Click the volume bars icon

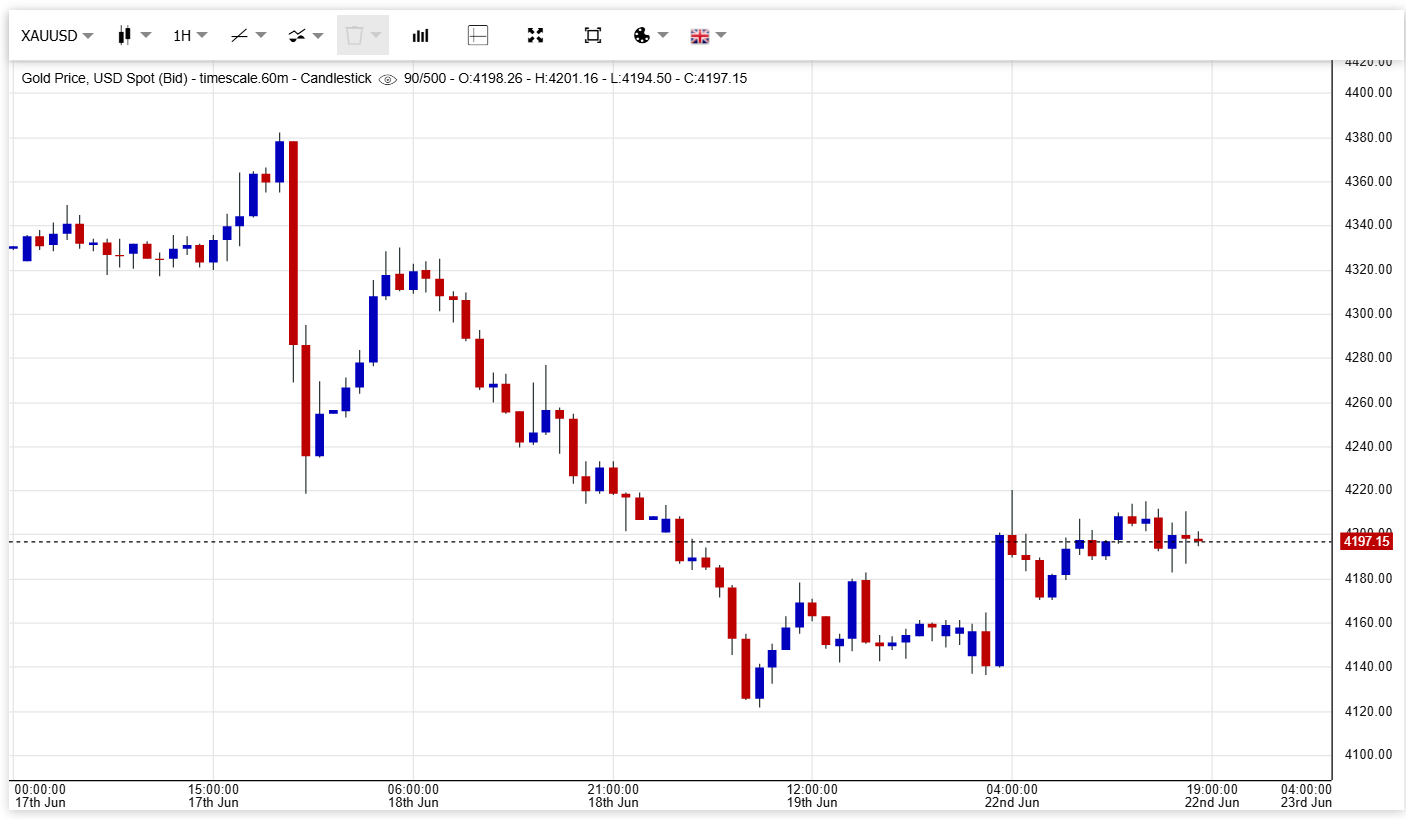point(421,36)
